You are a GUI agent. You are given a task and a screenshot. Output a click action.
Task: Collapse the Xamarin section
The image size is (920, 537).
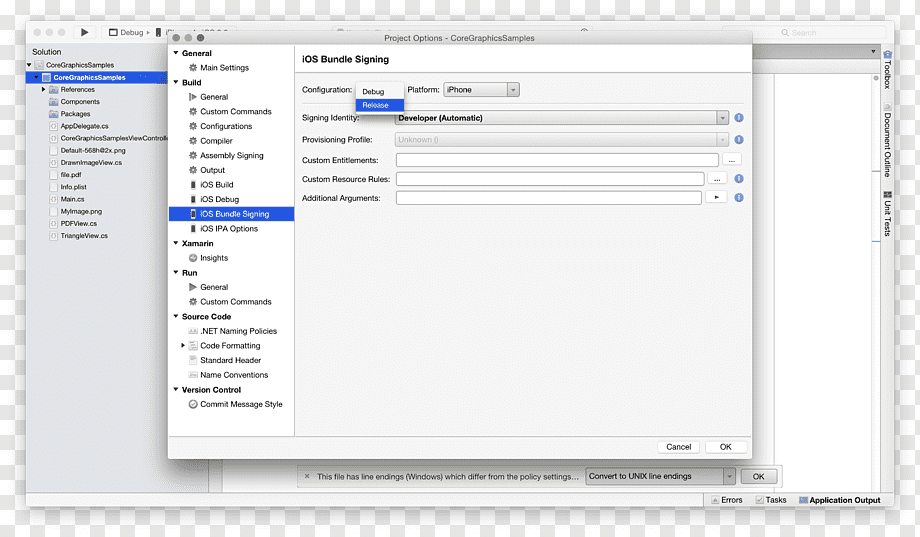coord(175,243)
